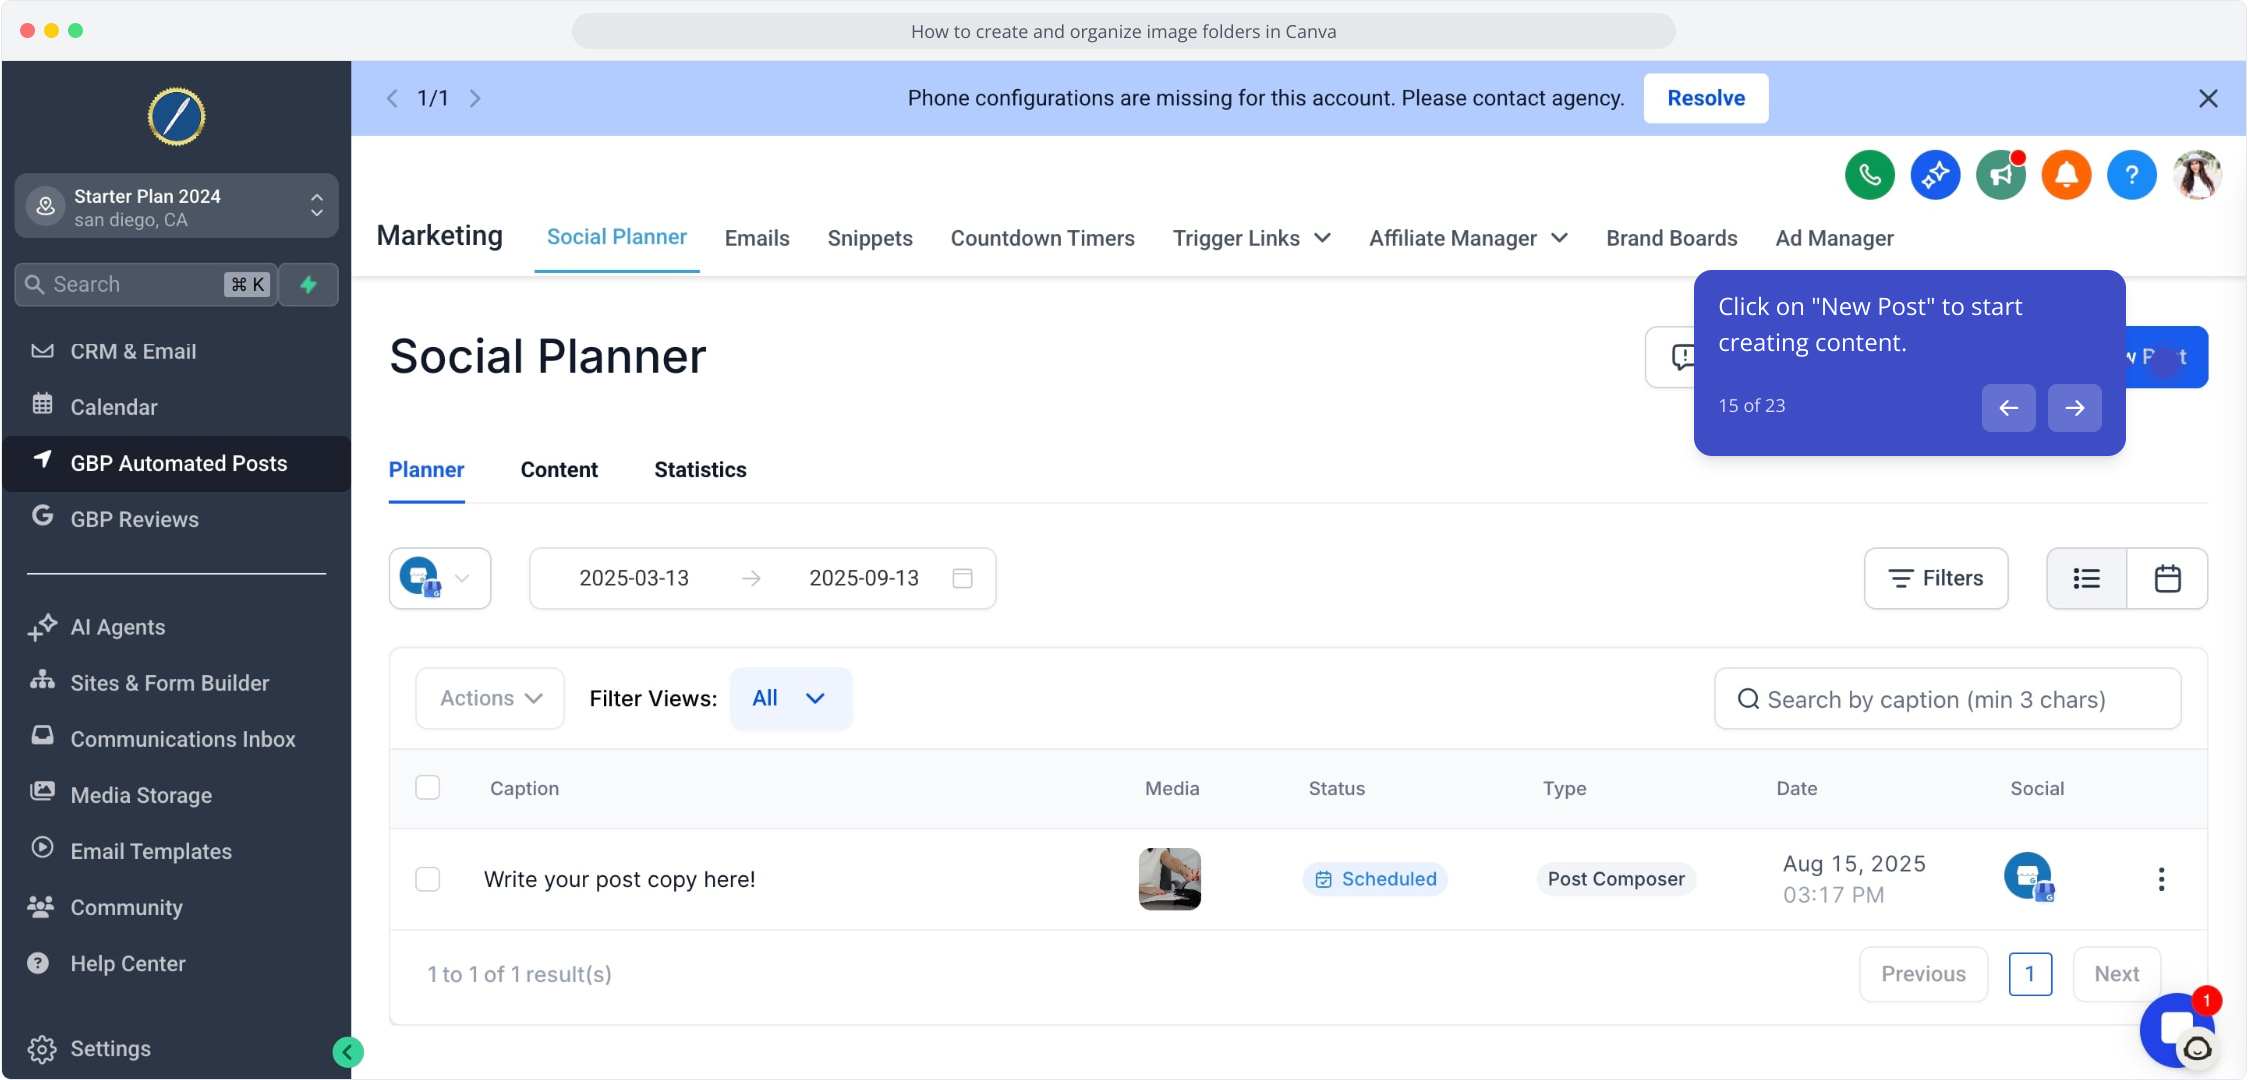Select the Statistics sub-tab
2248x1080 pixels.
tap(700, 470)
